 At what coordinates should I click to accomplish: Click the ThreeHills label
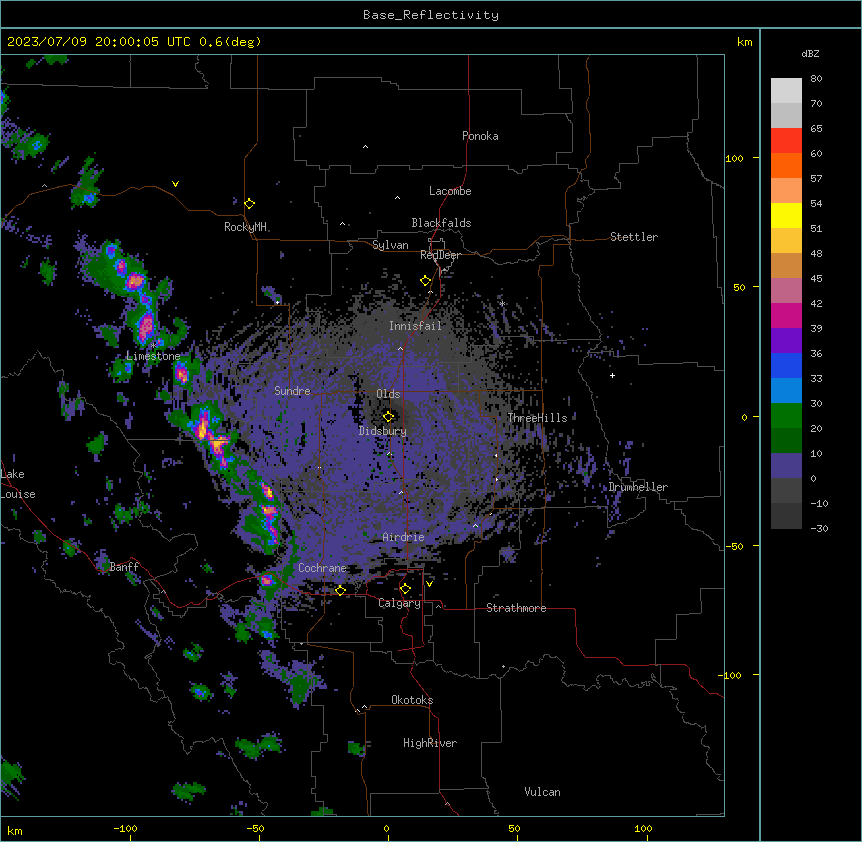pos(537,418)
